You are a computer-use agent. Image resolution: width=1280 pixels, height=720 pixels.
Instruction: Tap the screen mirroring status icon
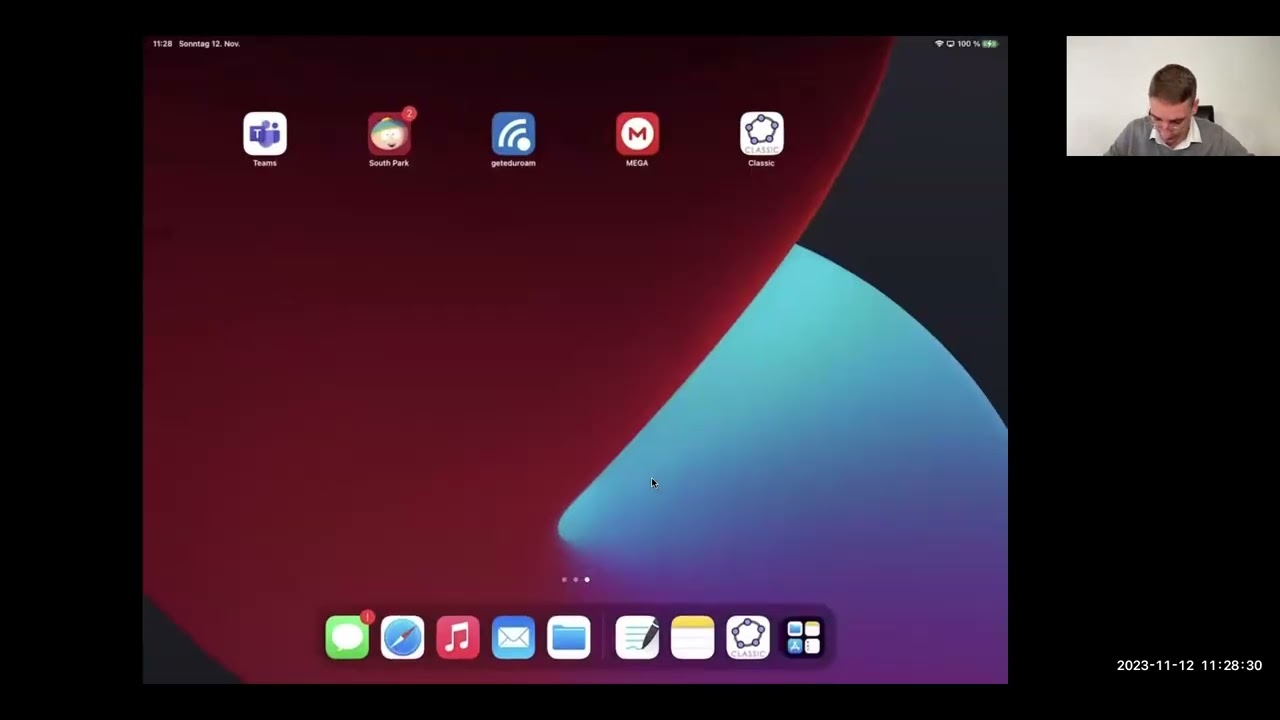coord(950,44)
